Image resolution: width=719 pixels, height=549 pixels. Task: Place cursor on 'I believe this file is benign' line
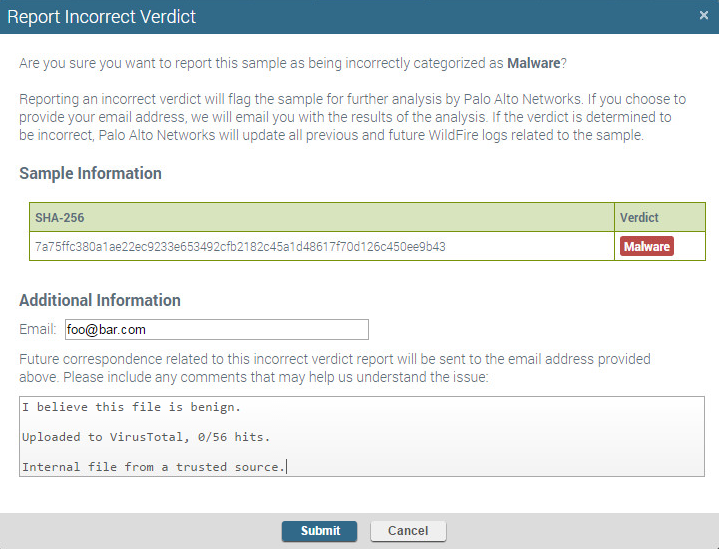[131, 407]
